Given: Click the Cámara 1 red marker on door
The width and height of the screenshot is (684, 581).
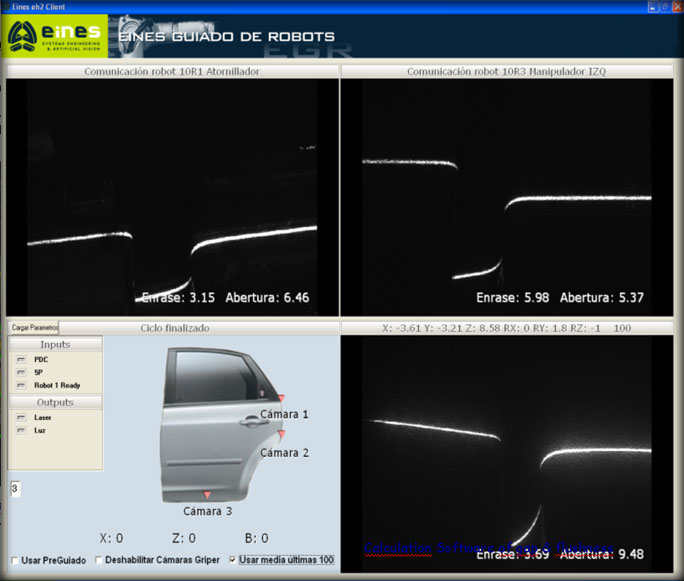Looking at the screenshot, I should [281, 399].
